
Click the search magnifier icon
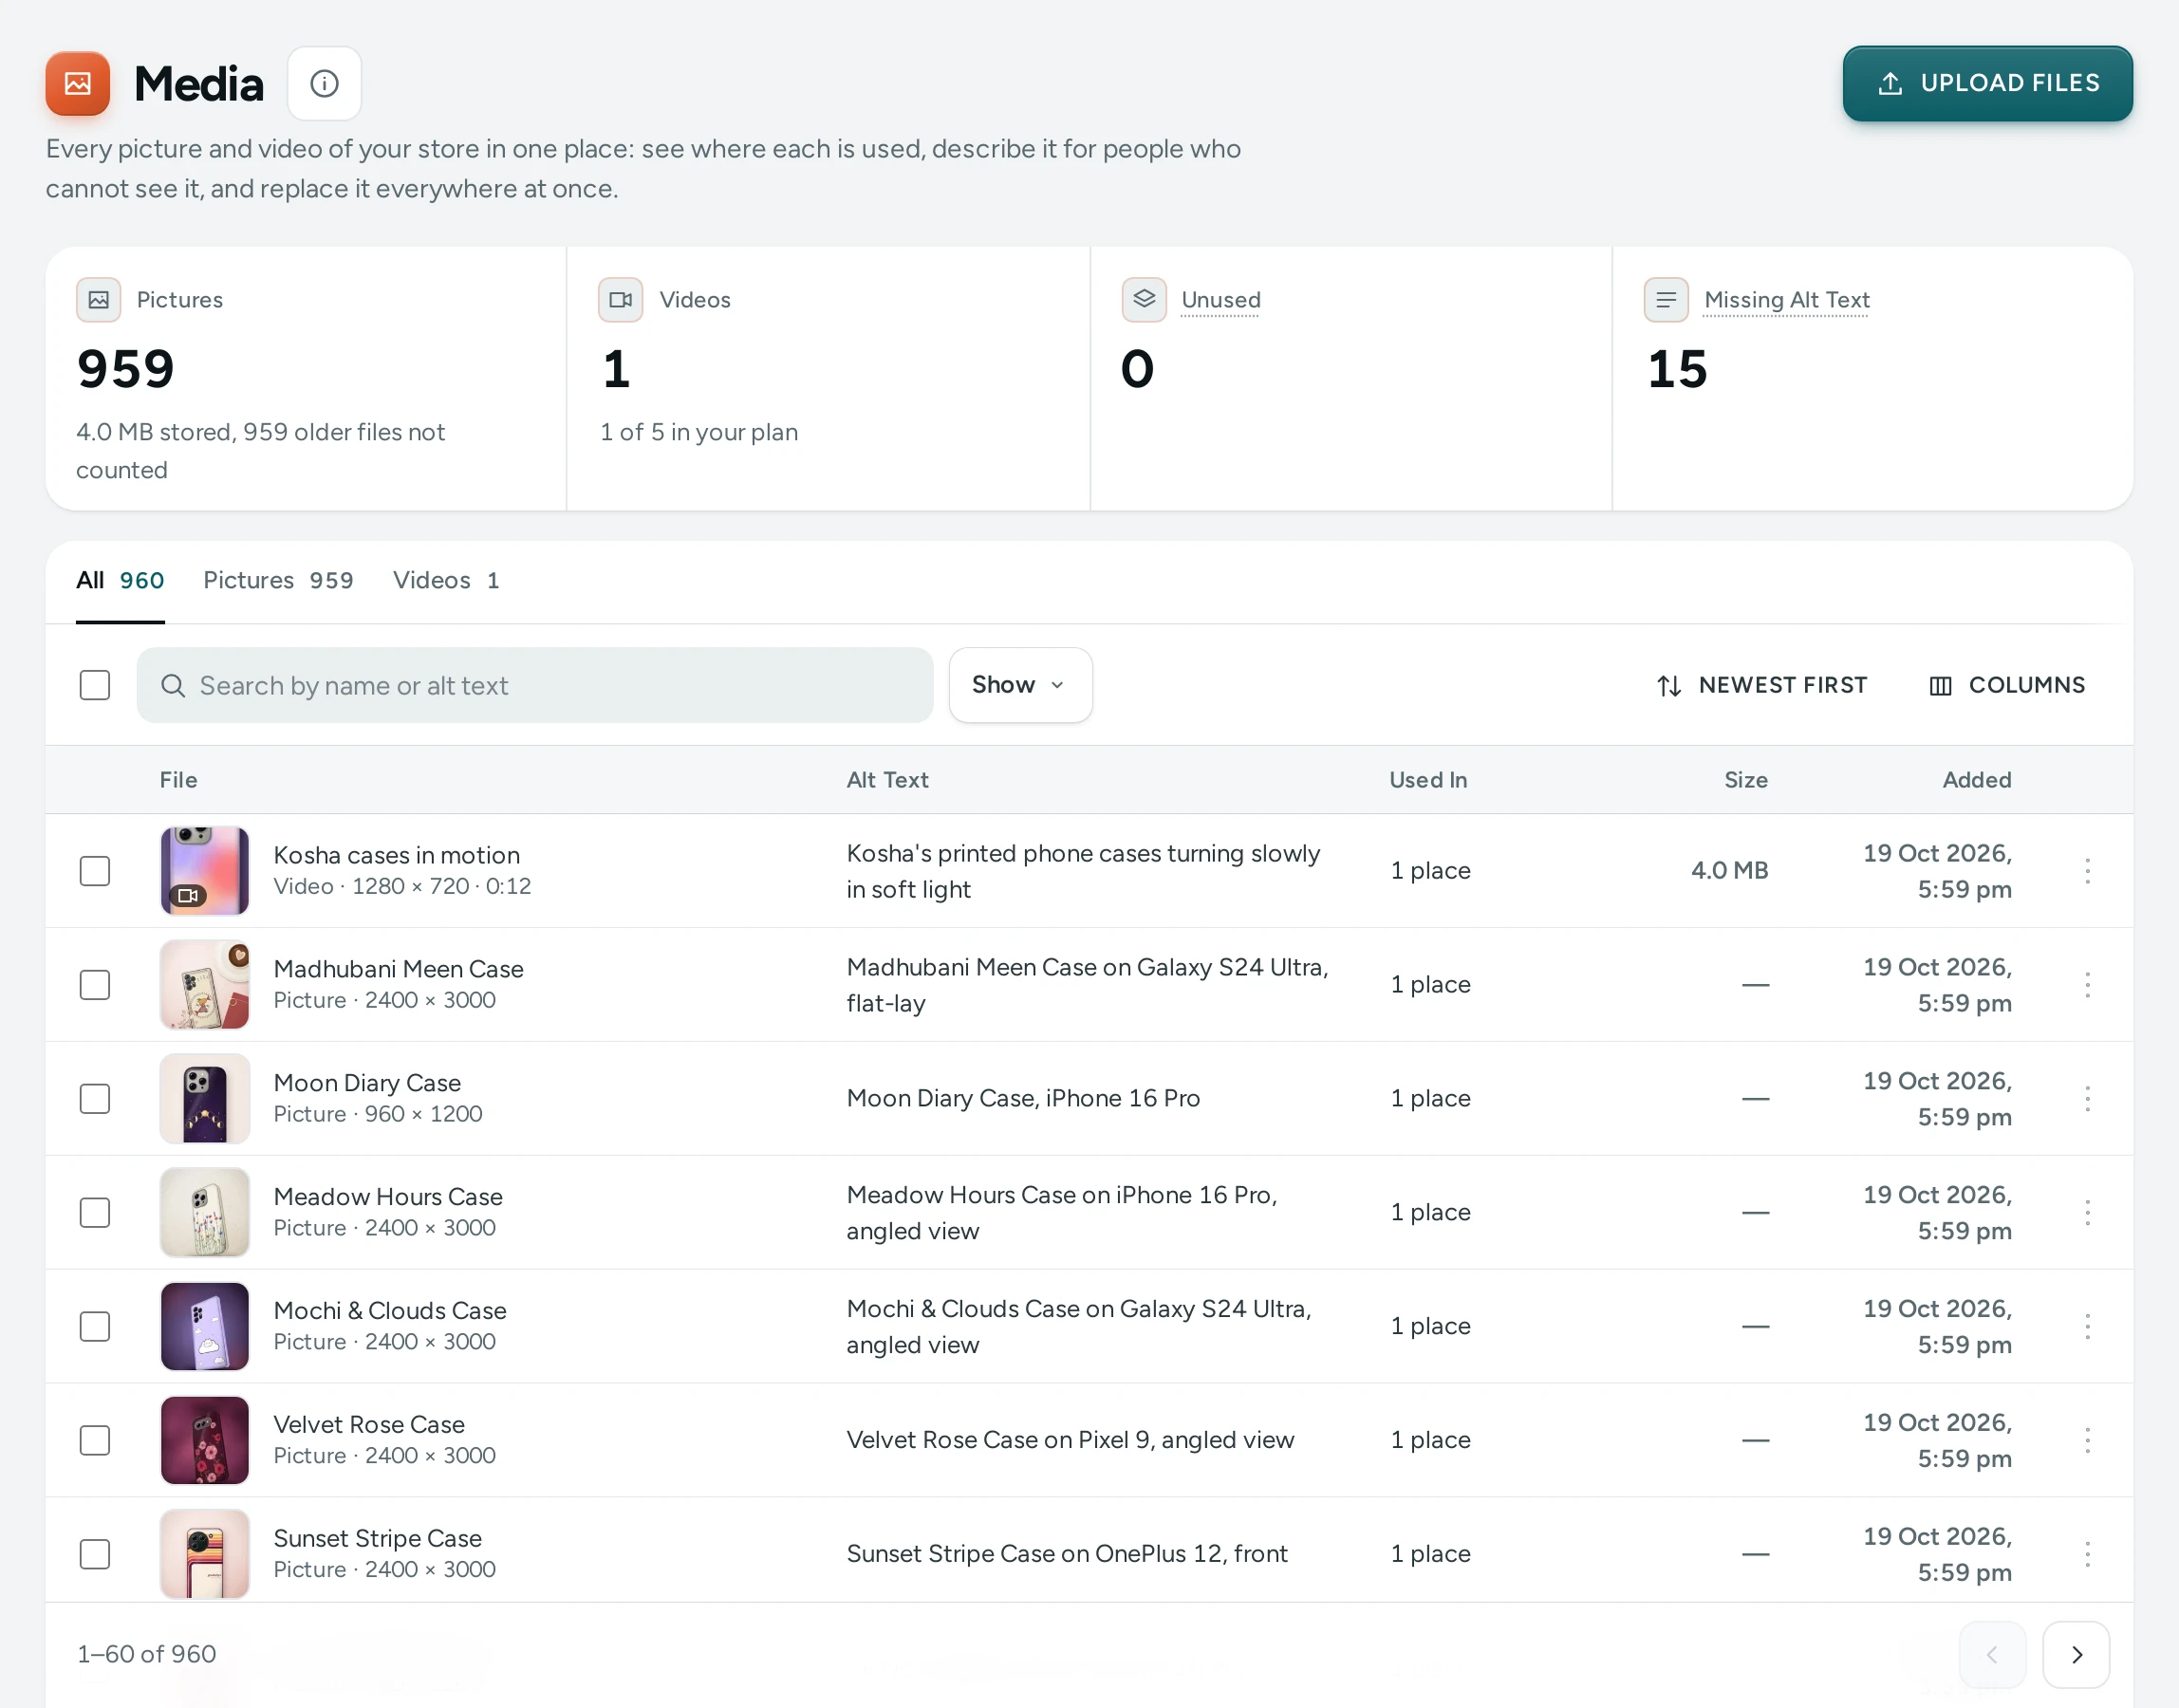click(x=173, y=685)
